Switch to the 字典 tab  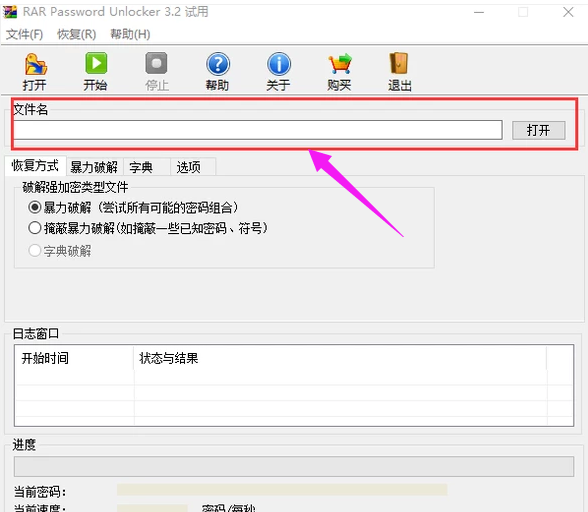tap(146, 167)
